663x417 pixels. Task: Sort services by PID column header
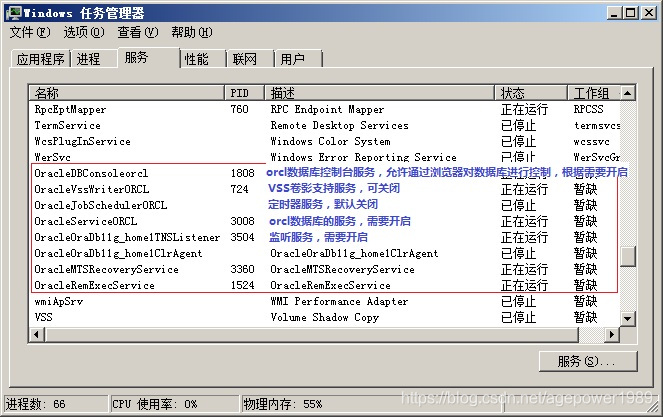pos(244,93)
